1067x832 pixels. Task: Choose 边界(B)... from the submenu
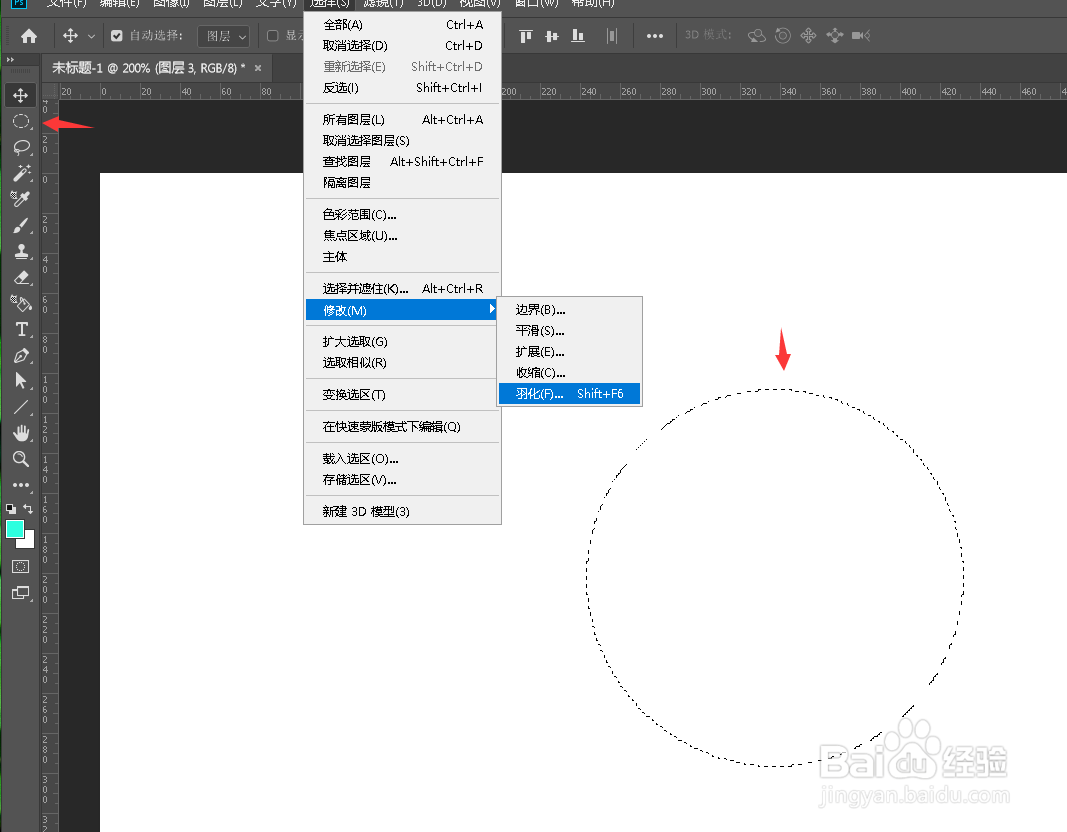tap(570, 310)
